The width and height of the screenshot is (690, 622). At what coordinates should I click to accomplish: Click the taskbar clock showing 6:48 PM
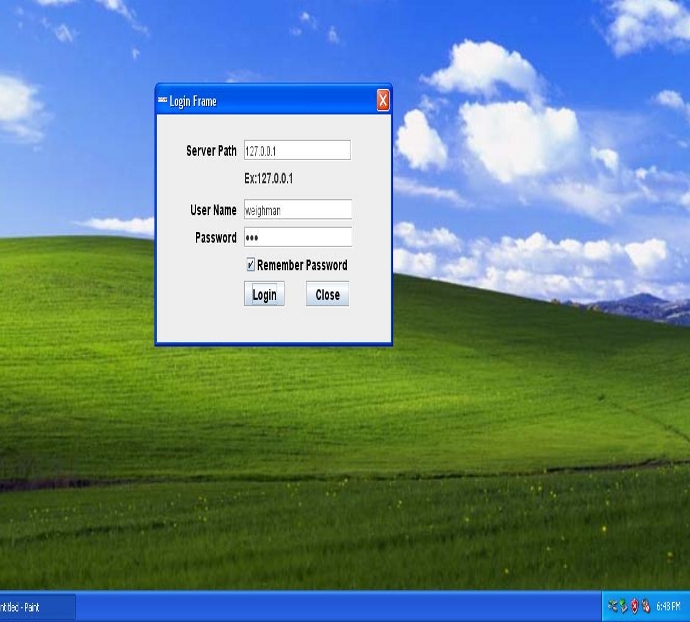pos(668,607)
